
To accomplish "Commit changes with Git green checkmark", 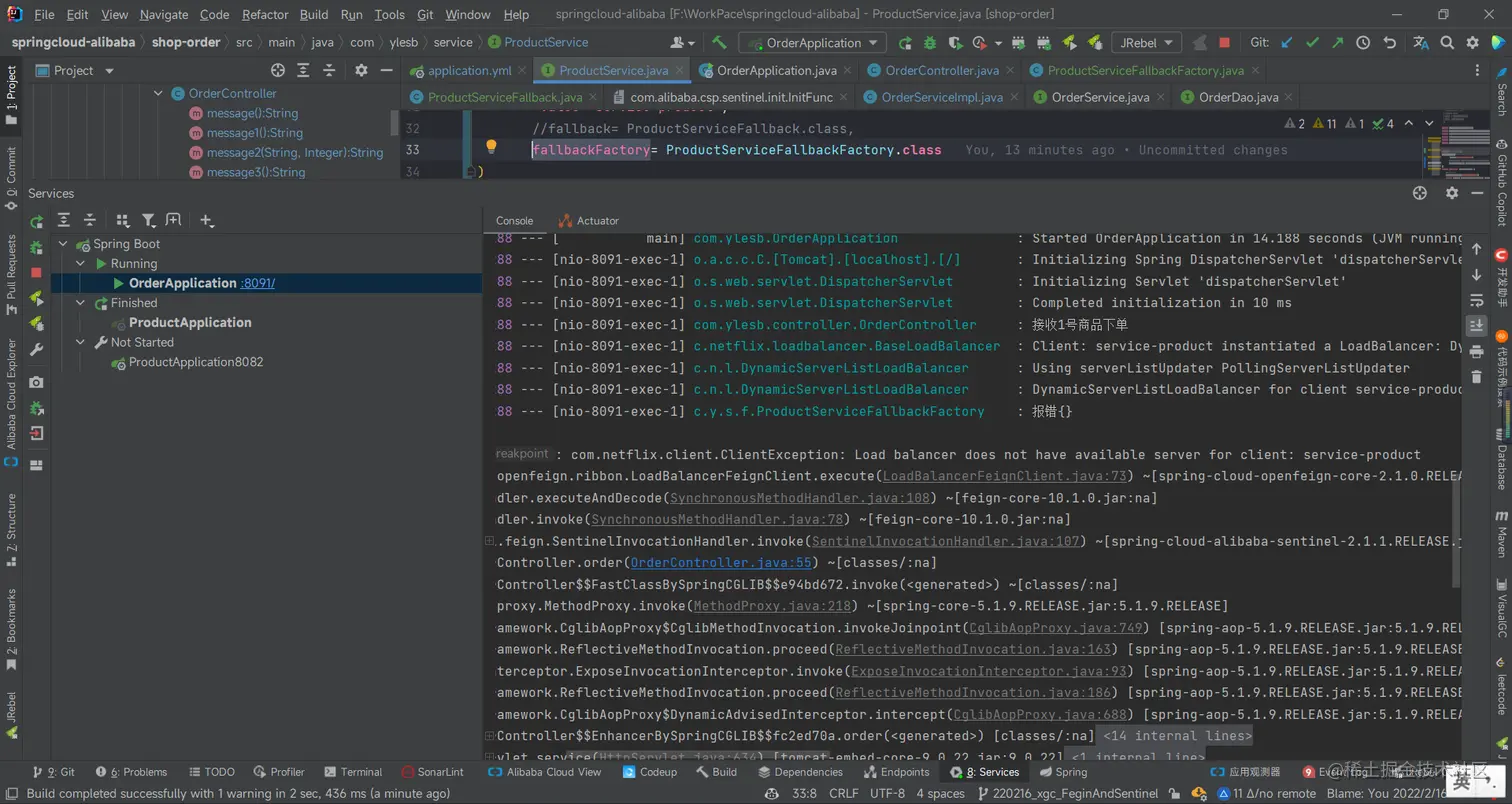I will 1313,43.
